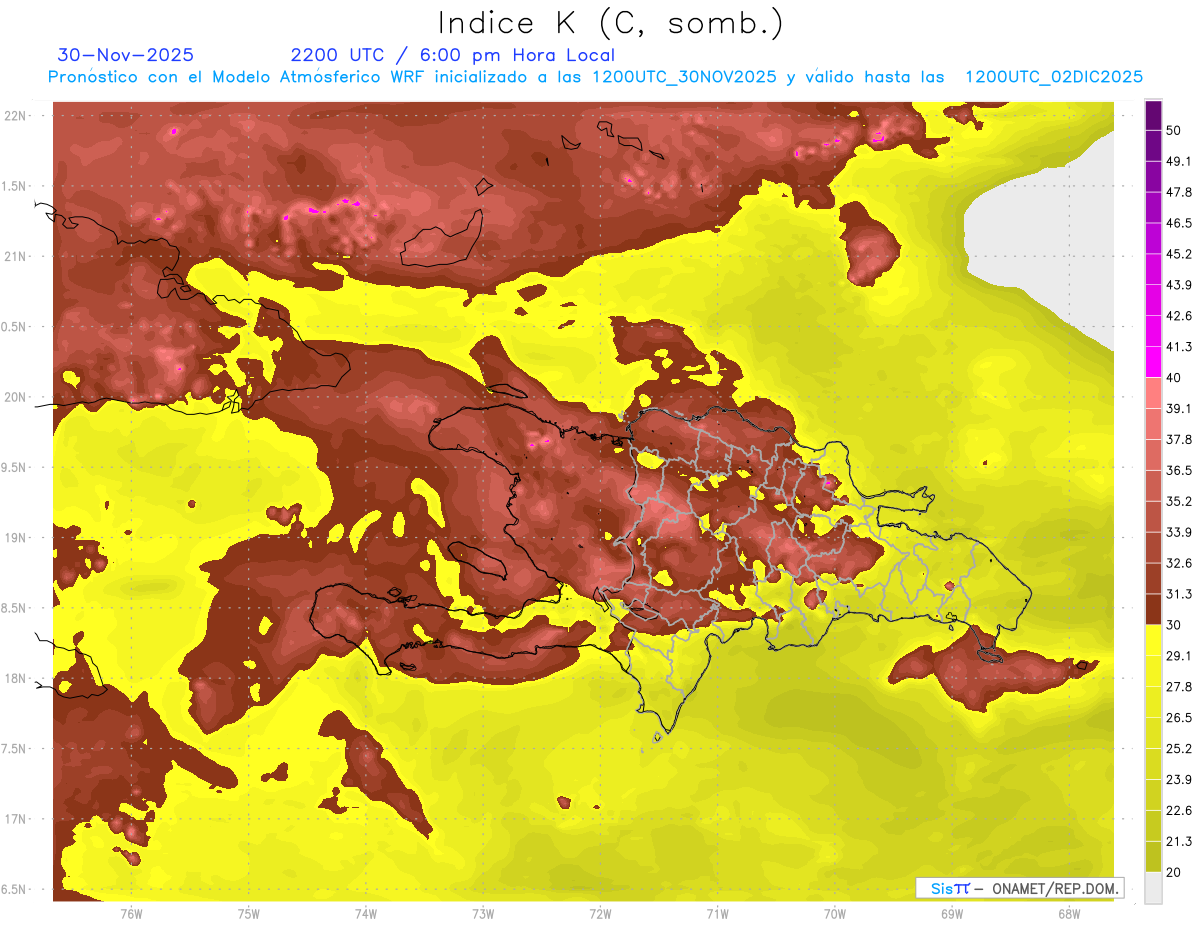Screen dimensions: 1200x927
Task: Click the '68W' longitude label
Action: pyautogui.click(x=1069, y=914)
